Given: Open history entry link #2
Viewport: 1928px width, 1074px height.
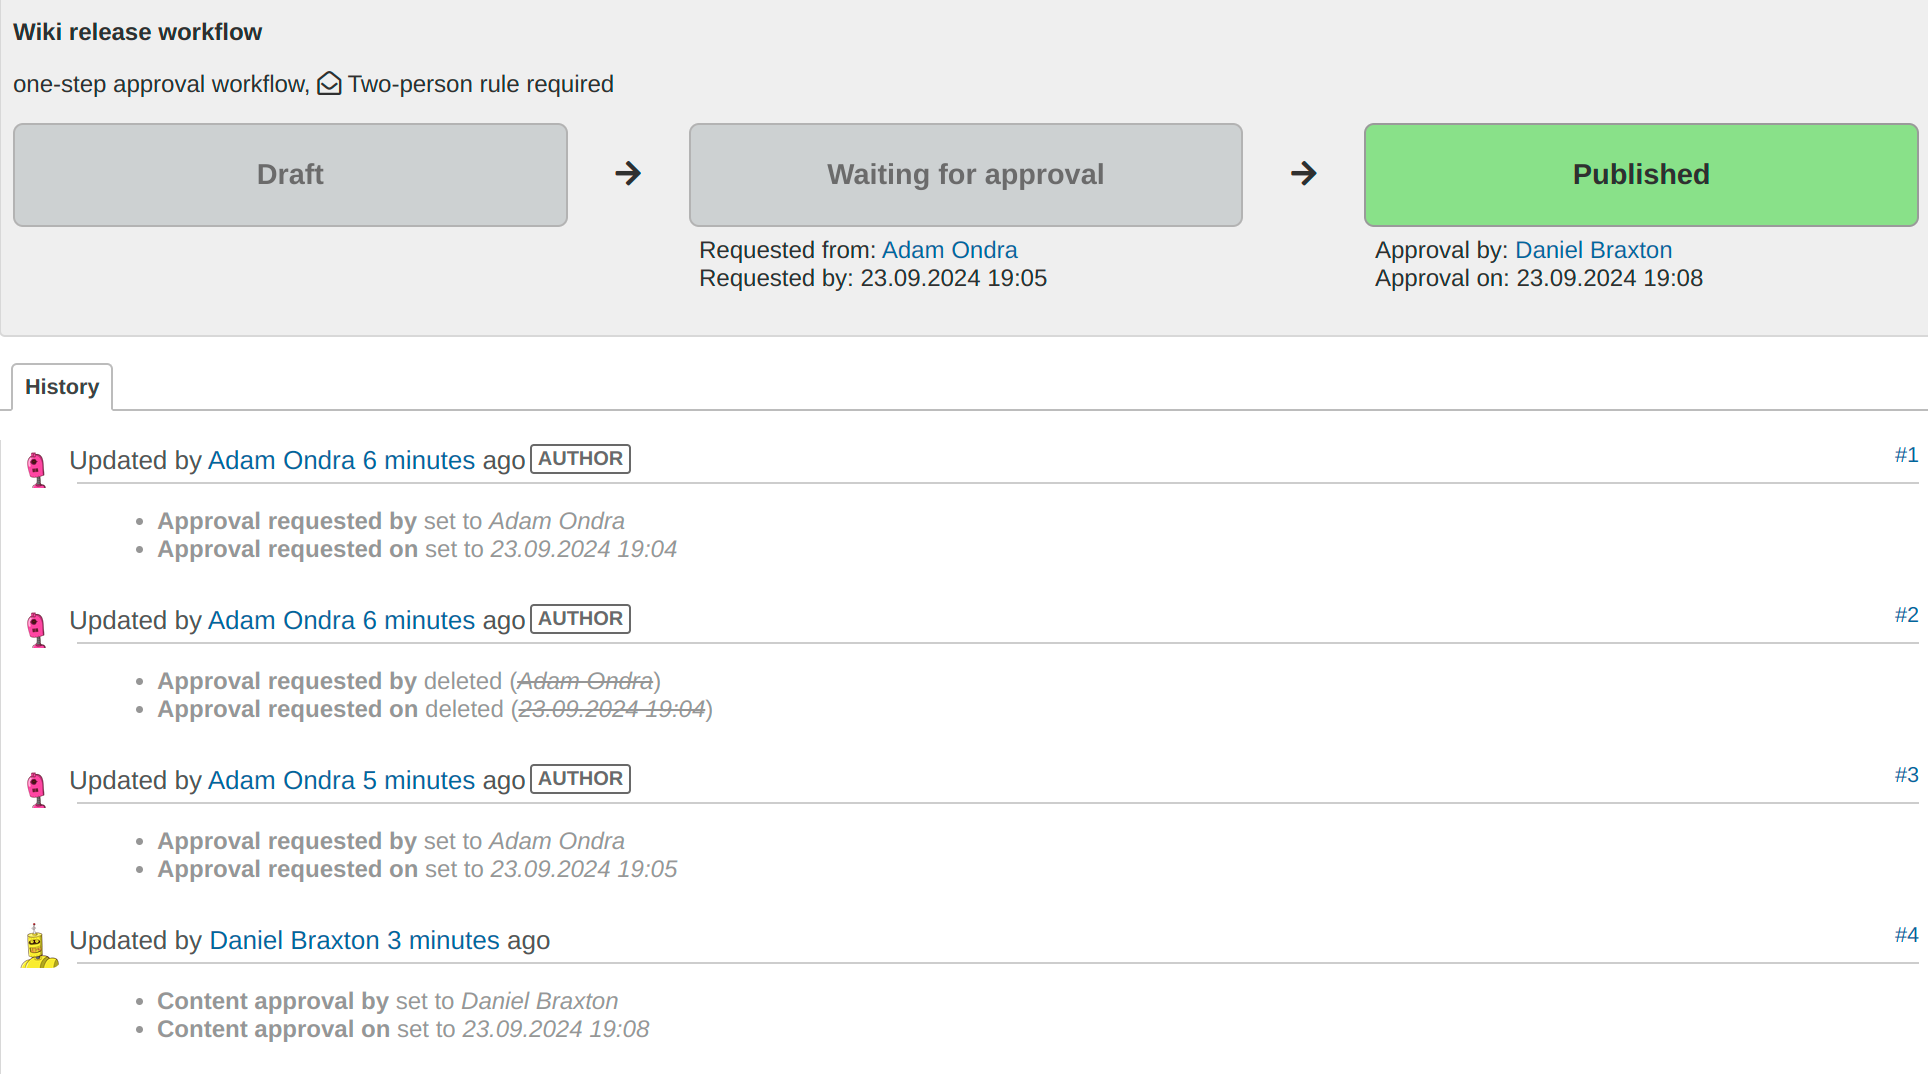Looking at the screenshot, I should pos(1906,615).
